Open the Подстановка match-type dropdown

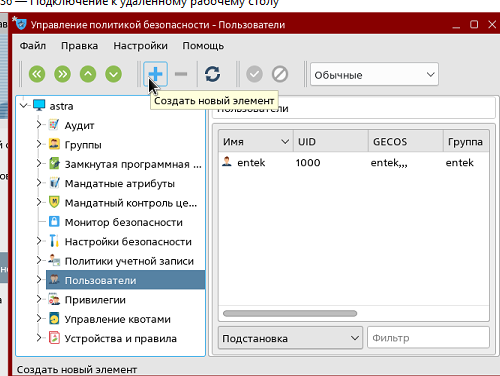[290, 338]
